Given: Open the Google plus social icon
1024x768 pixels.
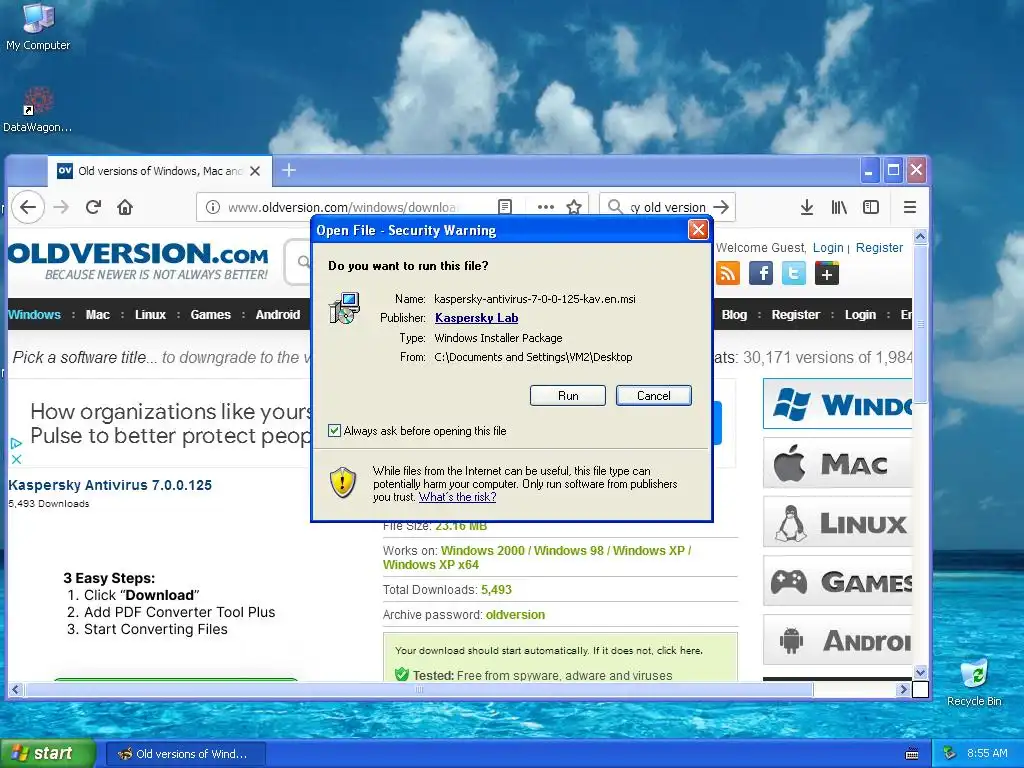Looking at the screenshot, I should click(x=826, y=273).
